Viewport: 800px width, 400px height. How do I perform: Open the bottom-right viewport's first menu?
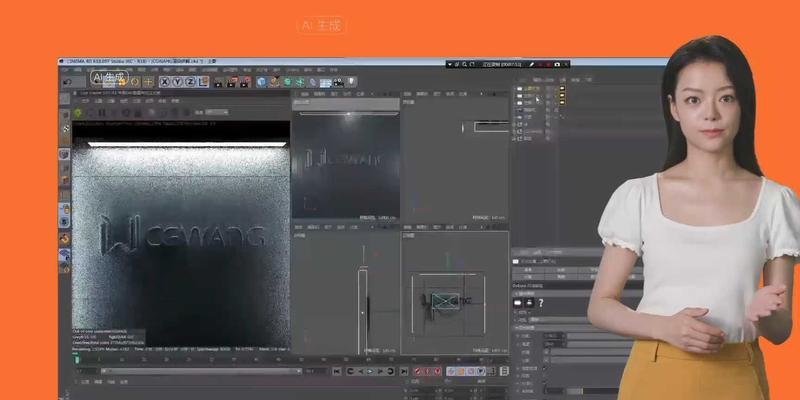[407, 227]
